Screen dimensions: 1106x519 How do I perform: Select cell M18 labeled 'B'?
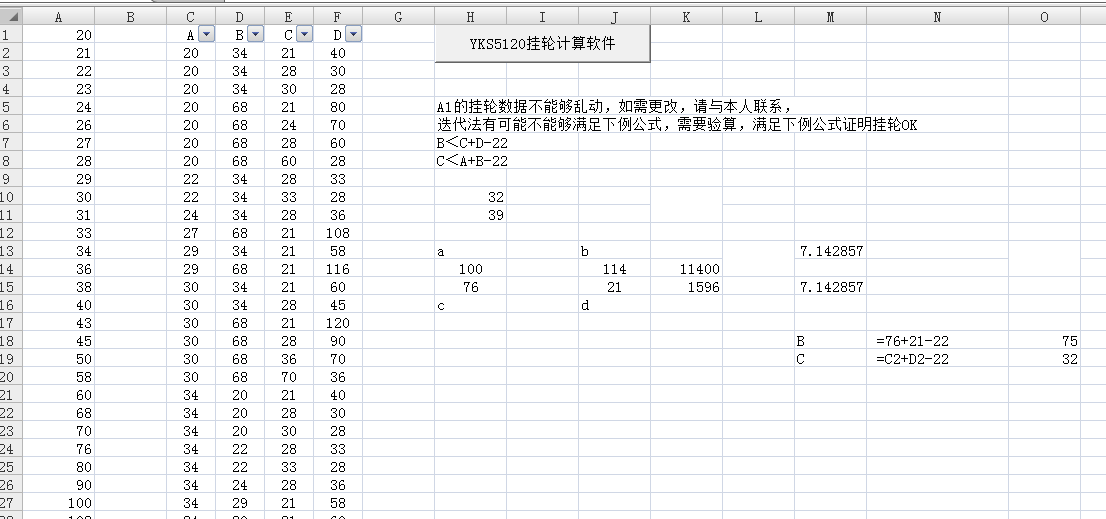click(x=830, y=341)
